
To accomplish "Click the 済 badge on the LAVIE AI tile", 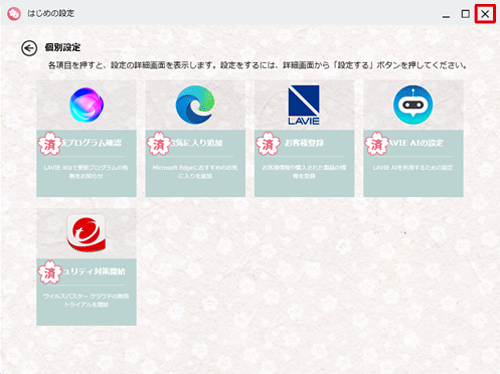I will (377, 144).
